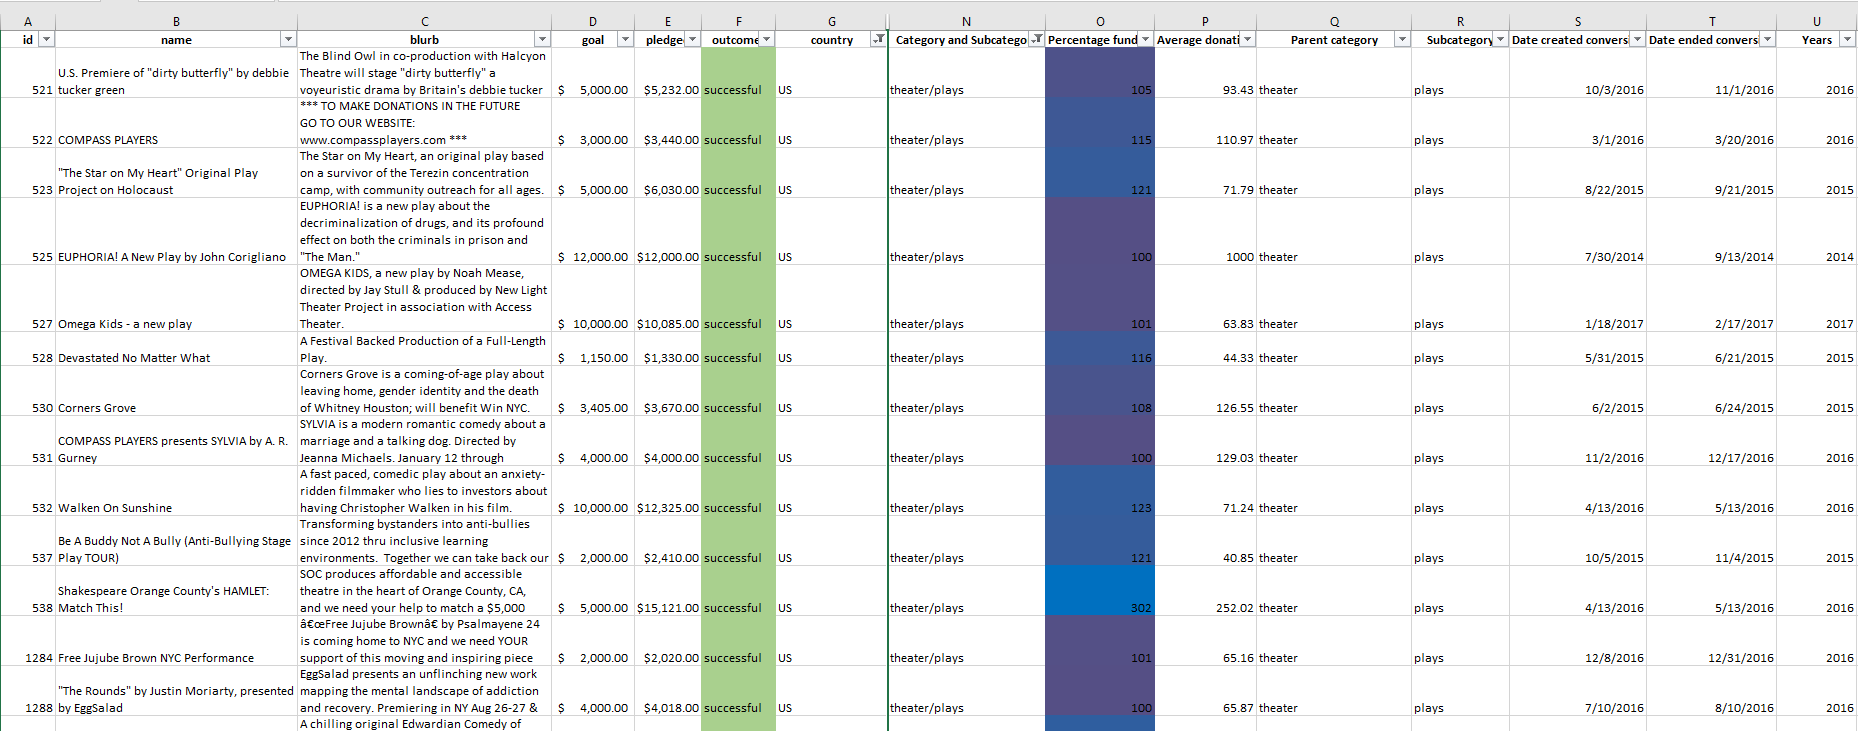
Task: Open the Subcategory column filter dropdown
Action: pyautogui.click(x=1500, y=39)
